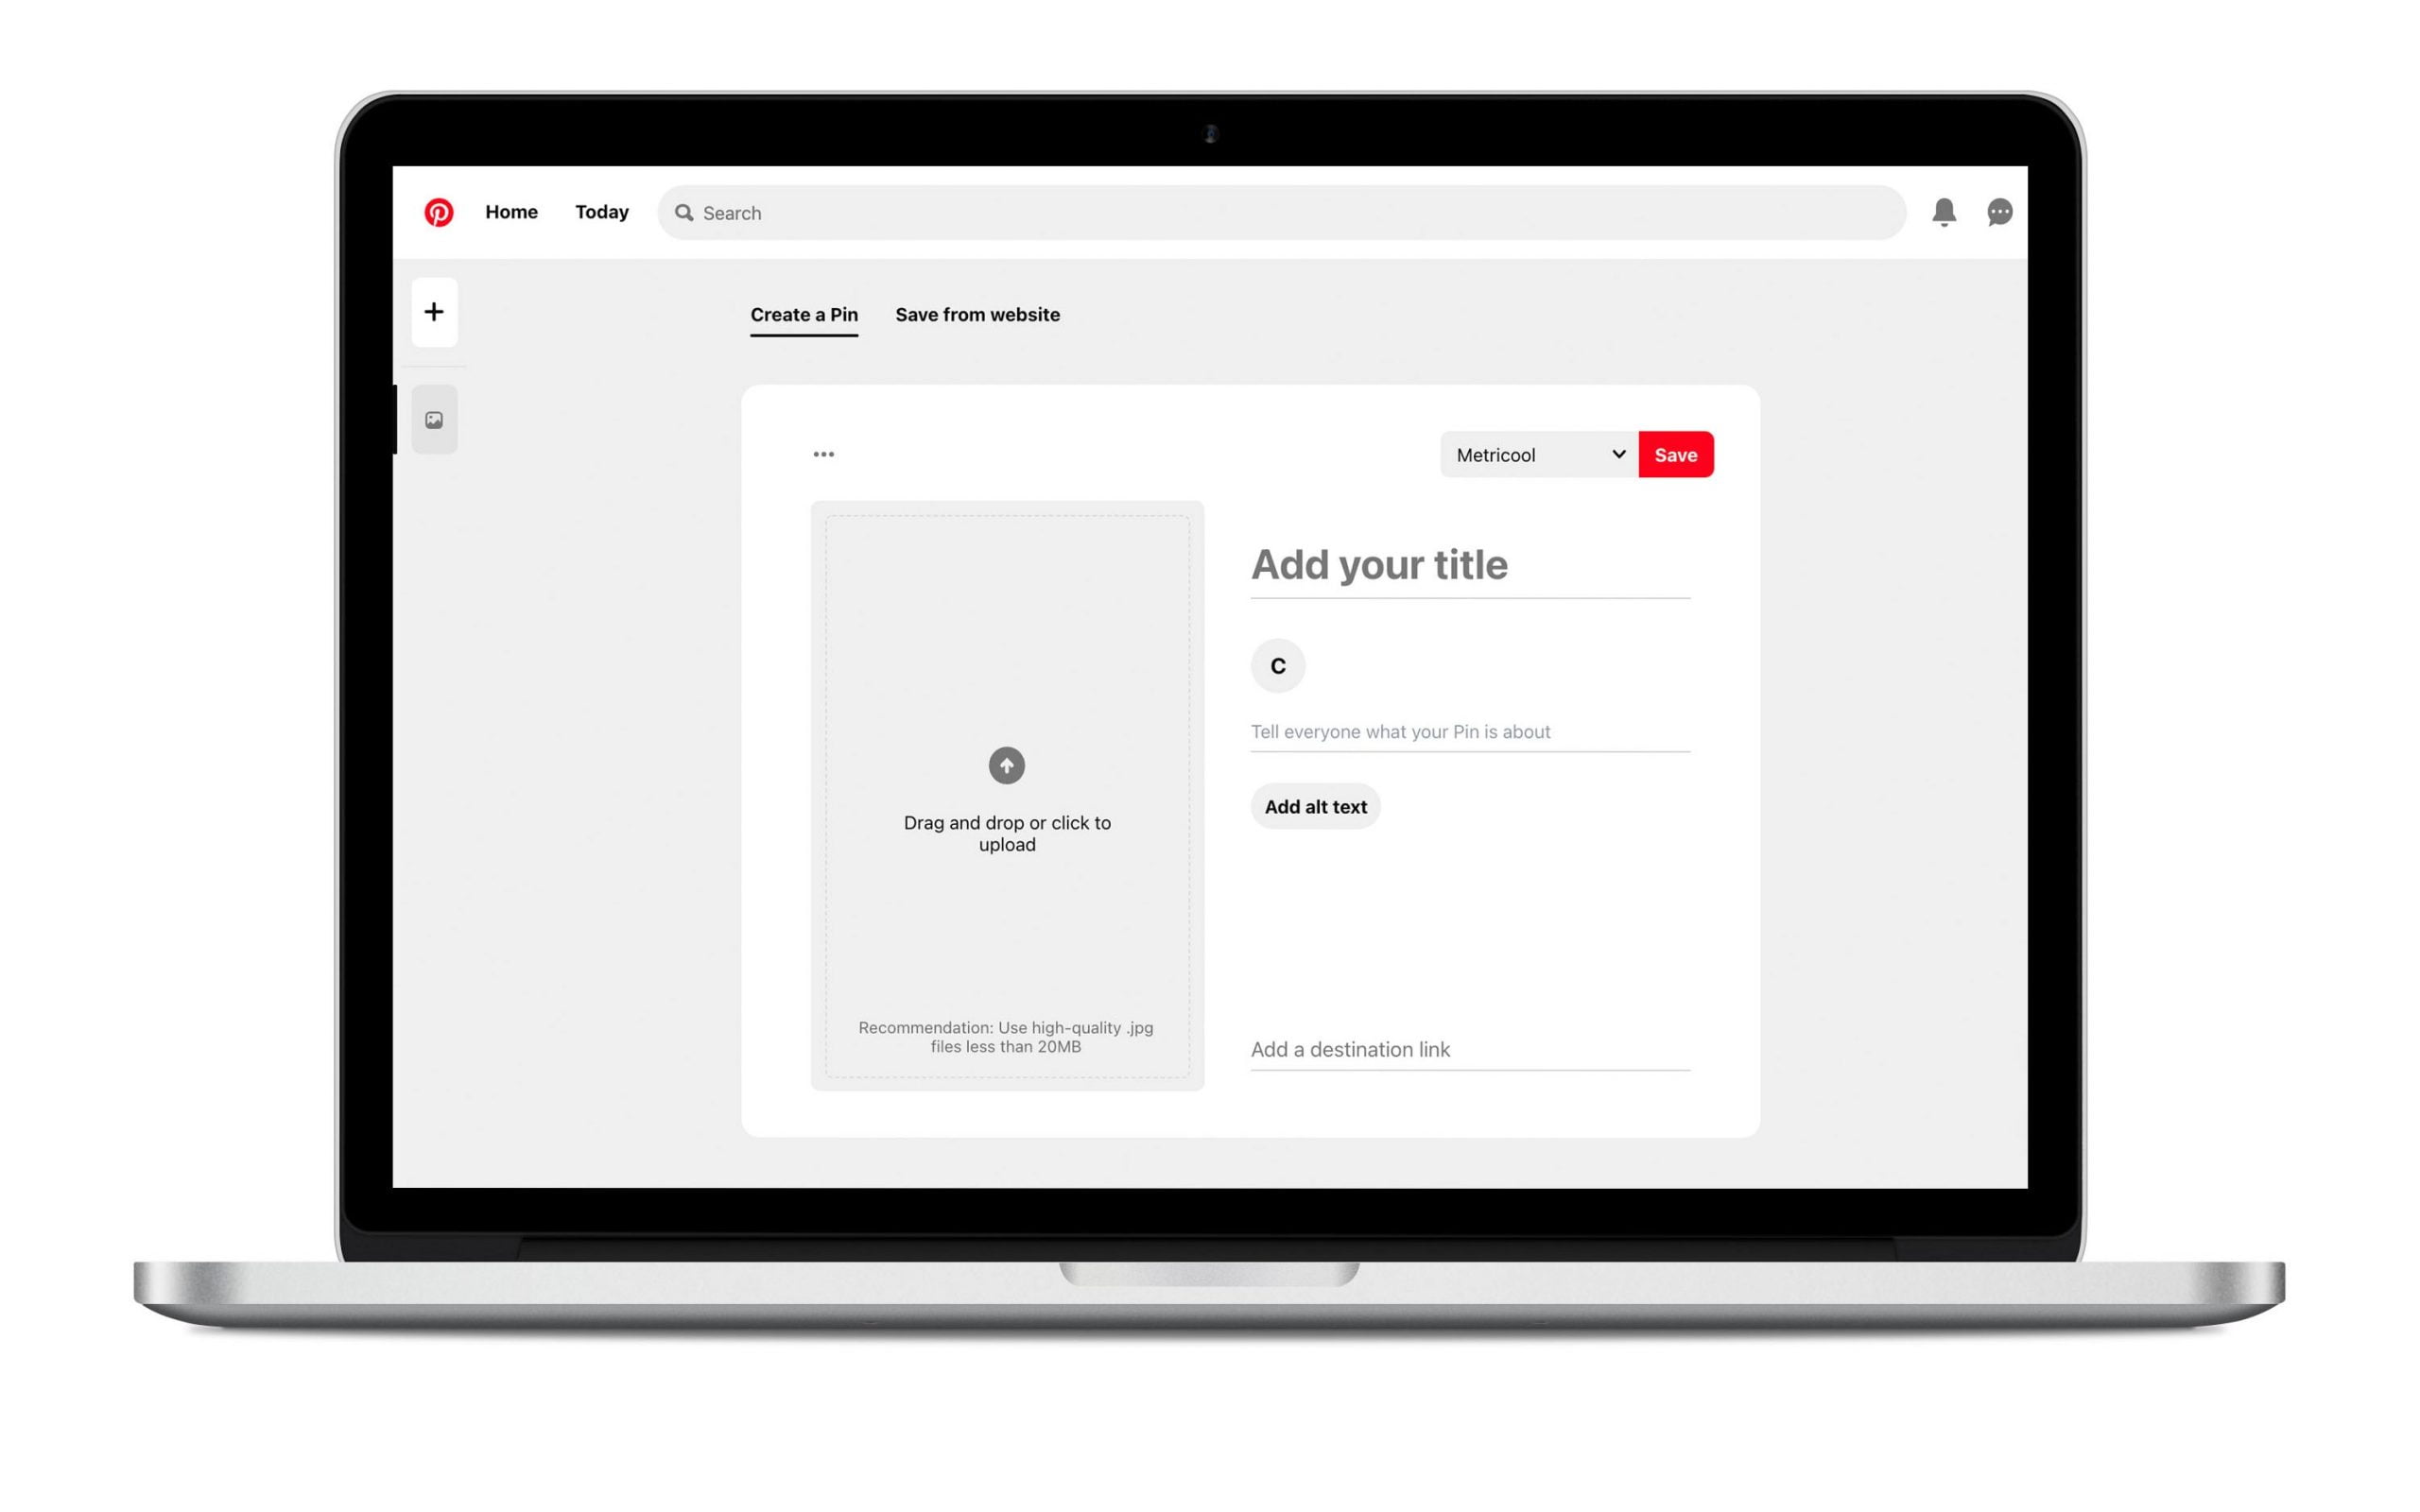Click Add a destination link field
The image size is (2420, 1512).
[x=1469, y=1047]
